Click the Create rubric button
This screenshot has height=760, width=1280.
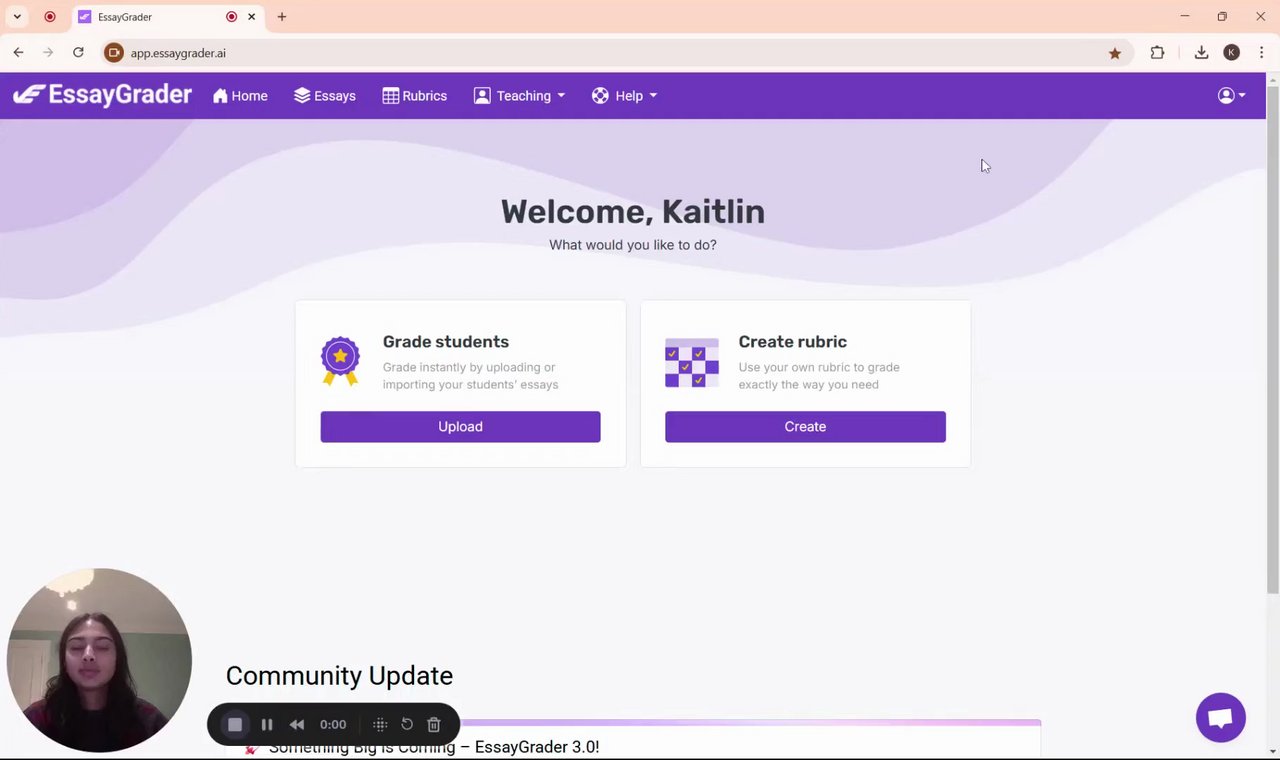[x=805, y=426]
